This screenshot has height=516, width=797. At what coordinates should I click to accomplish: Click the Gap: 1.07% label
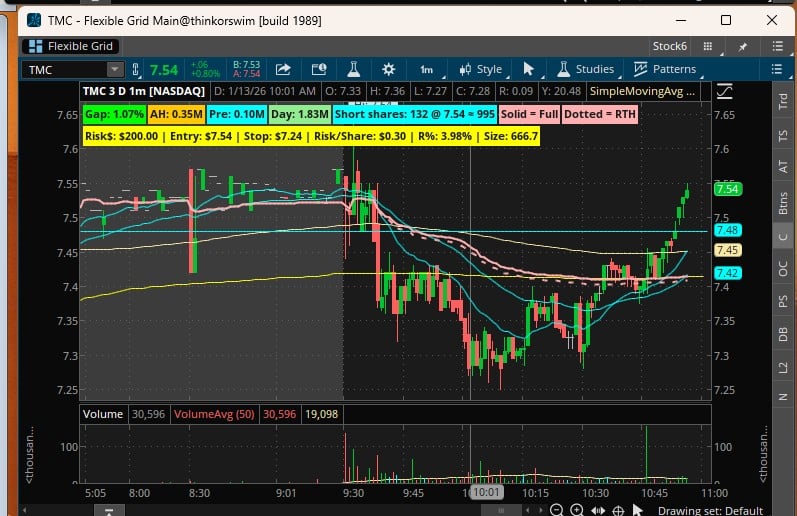114,114
